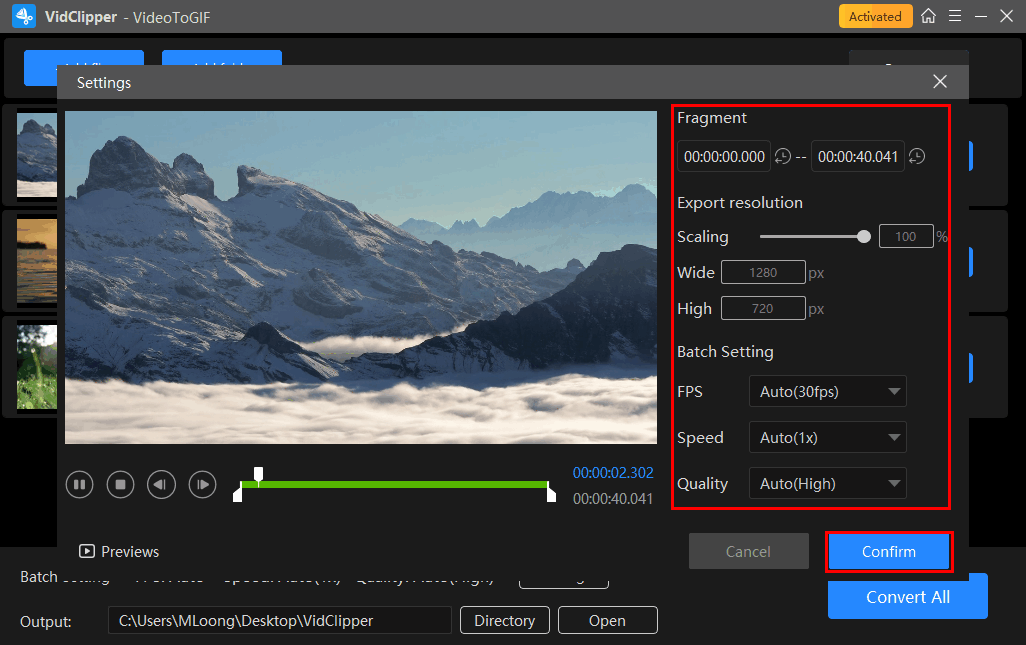Stop the video preview

tap(120, 485)
